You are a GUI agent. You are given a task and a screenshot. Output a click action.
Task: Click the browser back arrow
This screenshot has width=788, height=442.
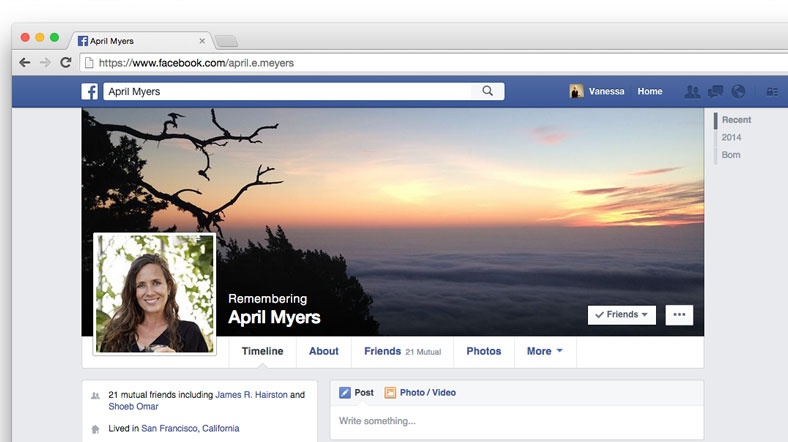point(24,63)
